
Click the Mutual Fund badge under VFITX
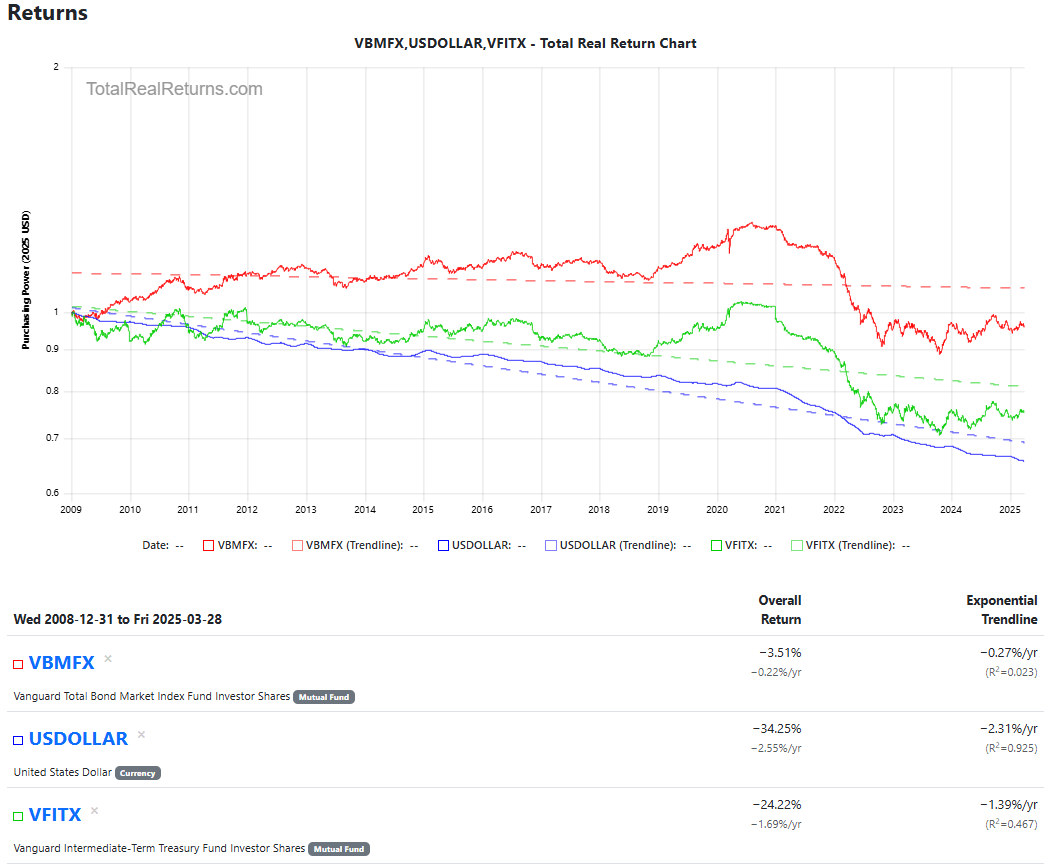point(339,849)
